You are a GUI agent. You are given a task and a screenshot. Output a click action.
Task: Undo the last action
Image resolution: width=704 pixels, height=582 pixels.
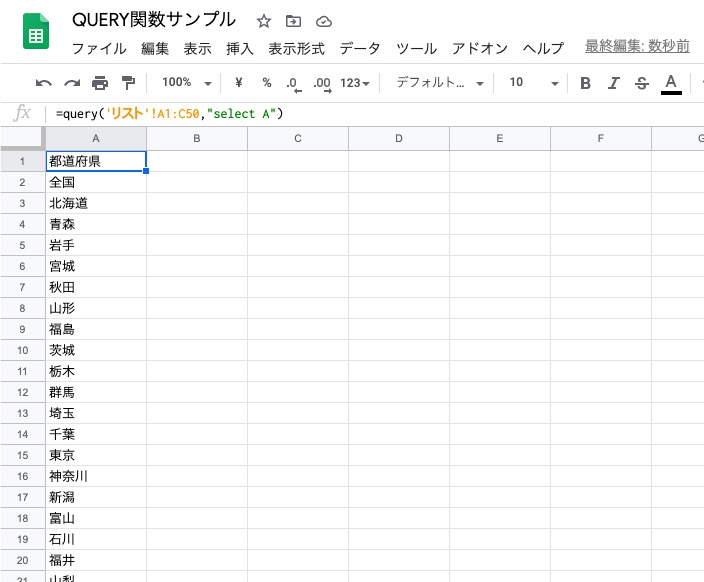(x=44, y=83)
